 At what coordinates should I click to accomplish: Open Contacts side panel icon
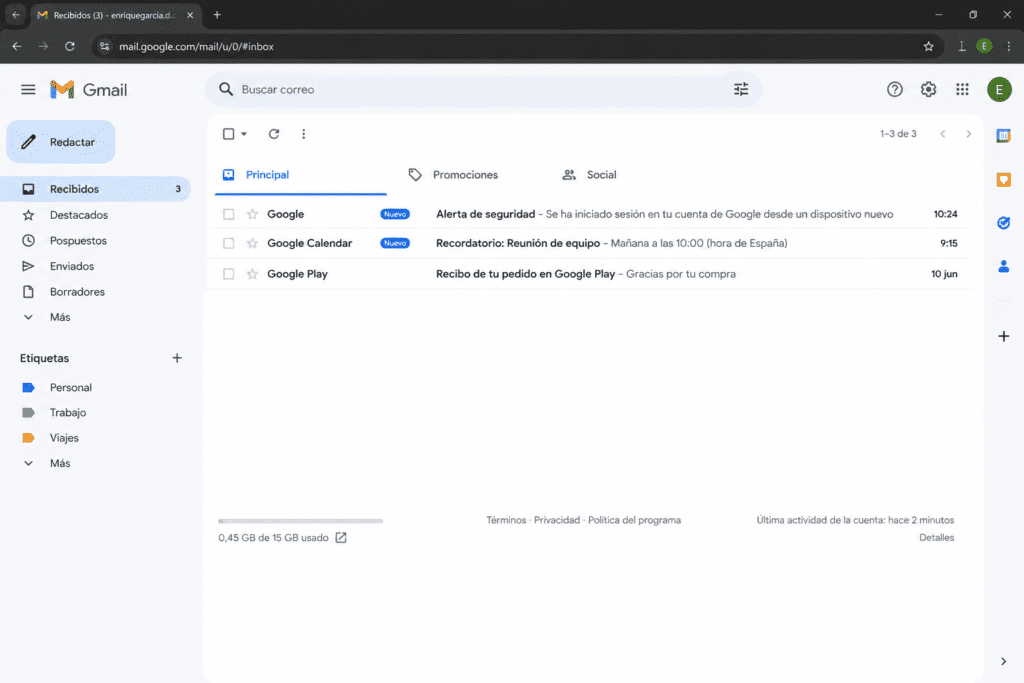pyautogui.click(x=1004, y=266)
